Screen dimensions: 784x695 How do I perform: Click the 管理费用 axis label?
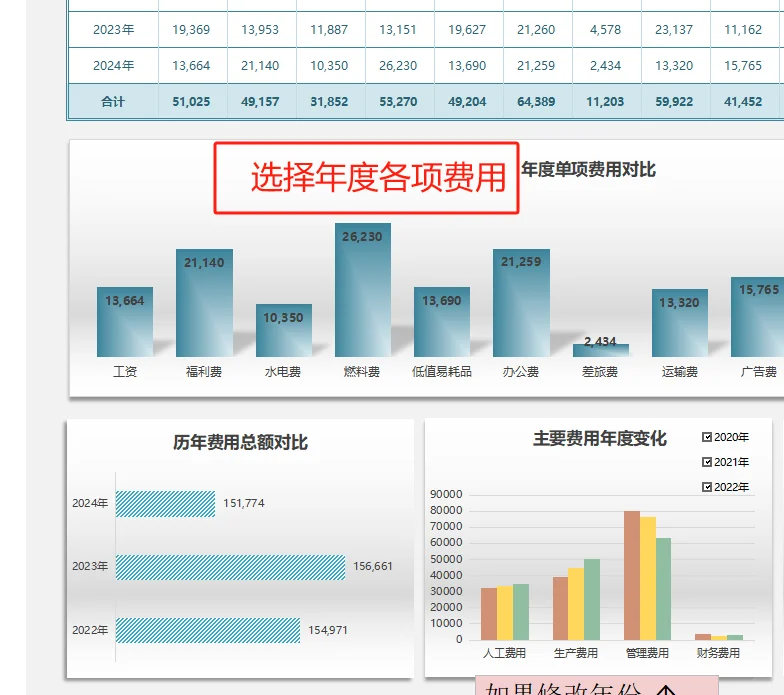pyautogui.click(x=647, y=653)
